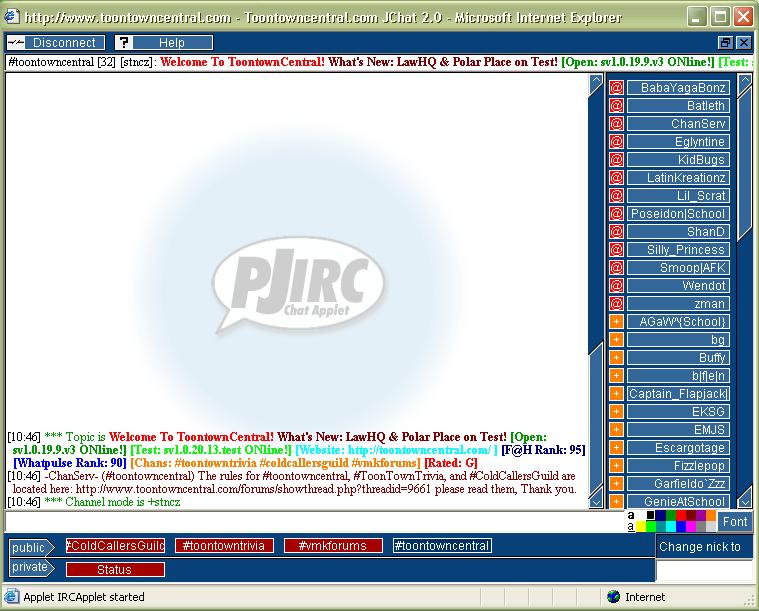Pick the cyan color swatch
This screenshot has height=611, width=759.
click(x=670, y=526)
